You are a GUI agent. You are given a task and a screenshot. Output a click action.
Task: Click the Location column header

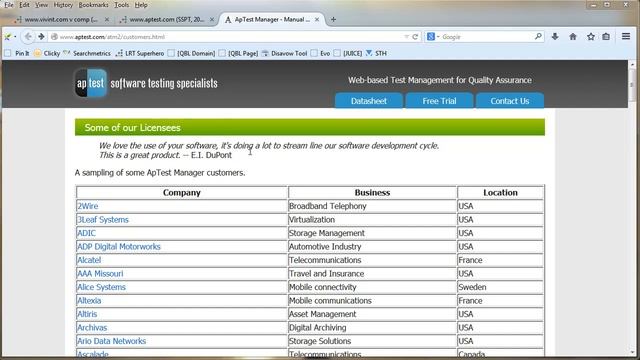[500, 193]
